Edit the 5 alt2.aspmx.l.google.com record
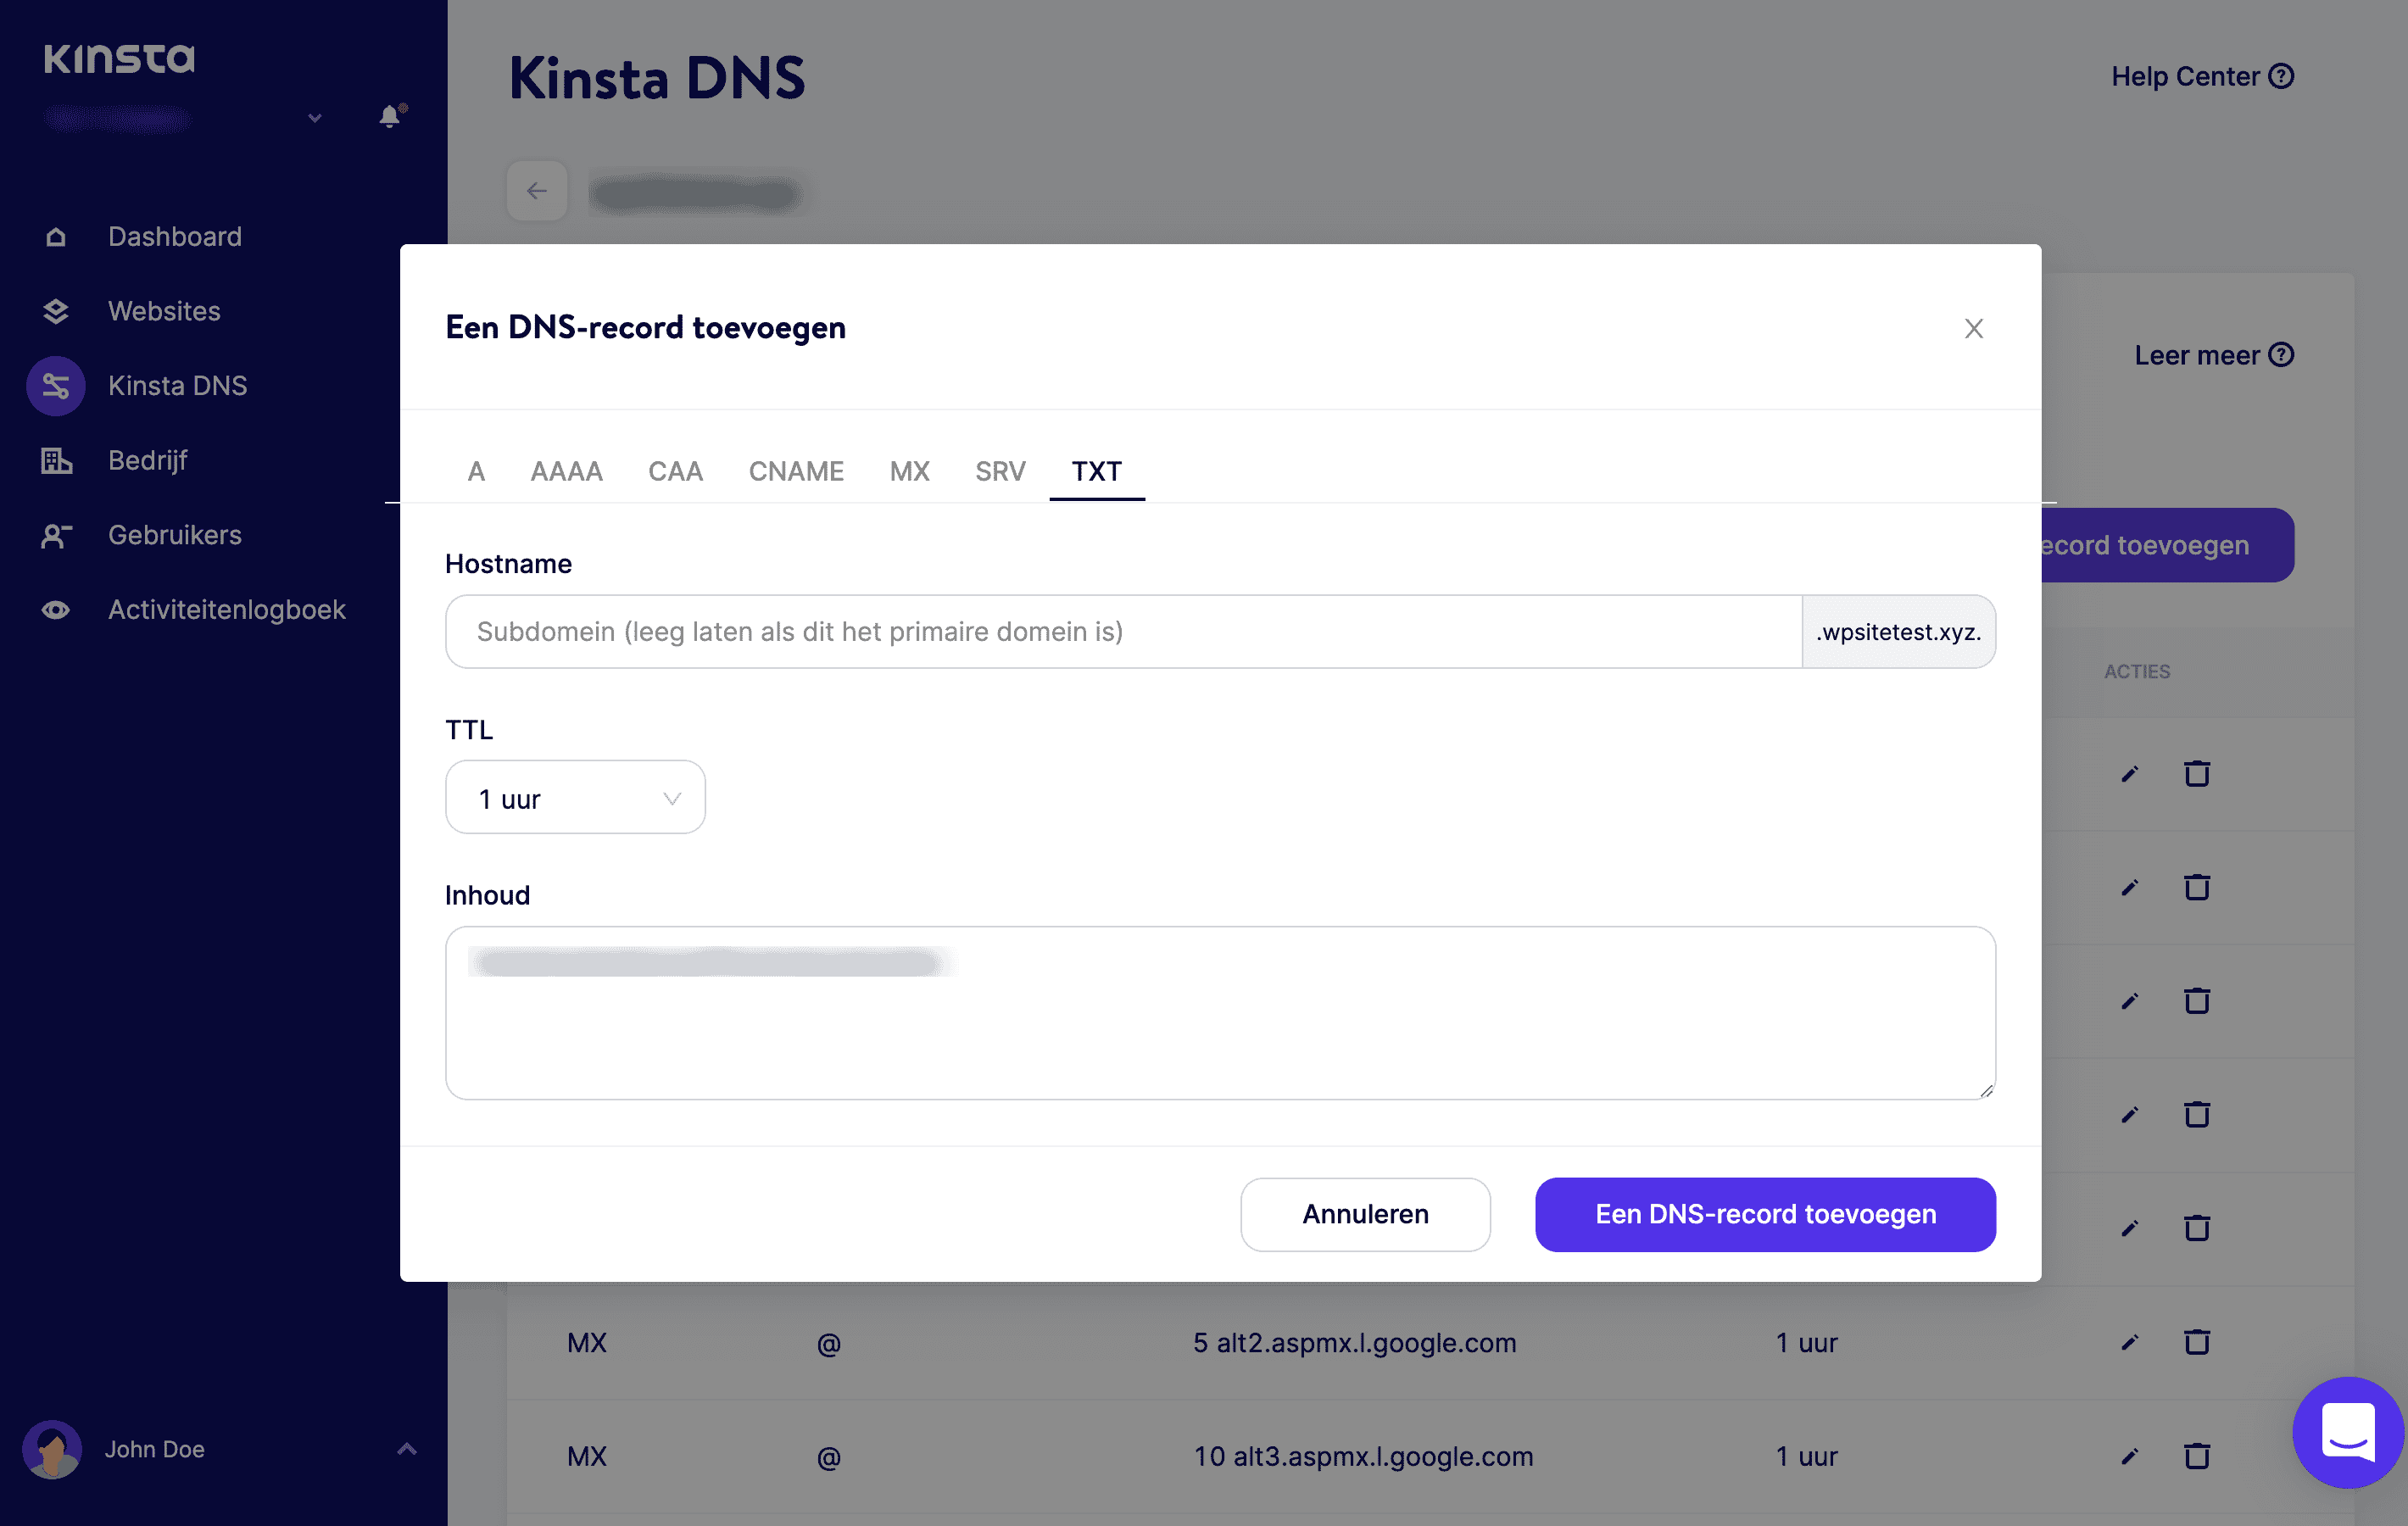2408x1526 pixels. tap(2129, 1343)
